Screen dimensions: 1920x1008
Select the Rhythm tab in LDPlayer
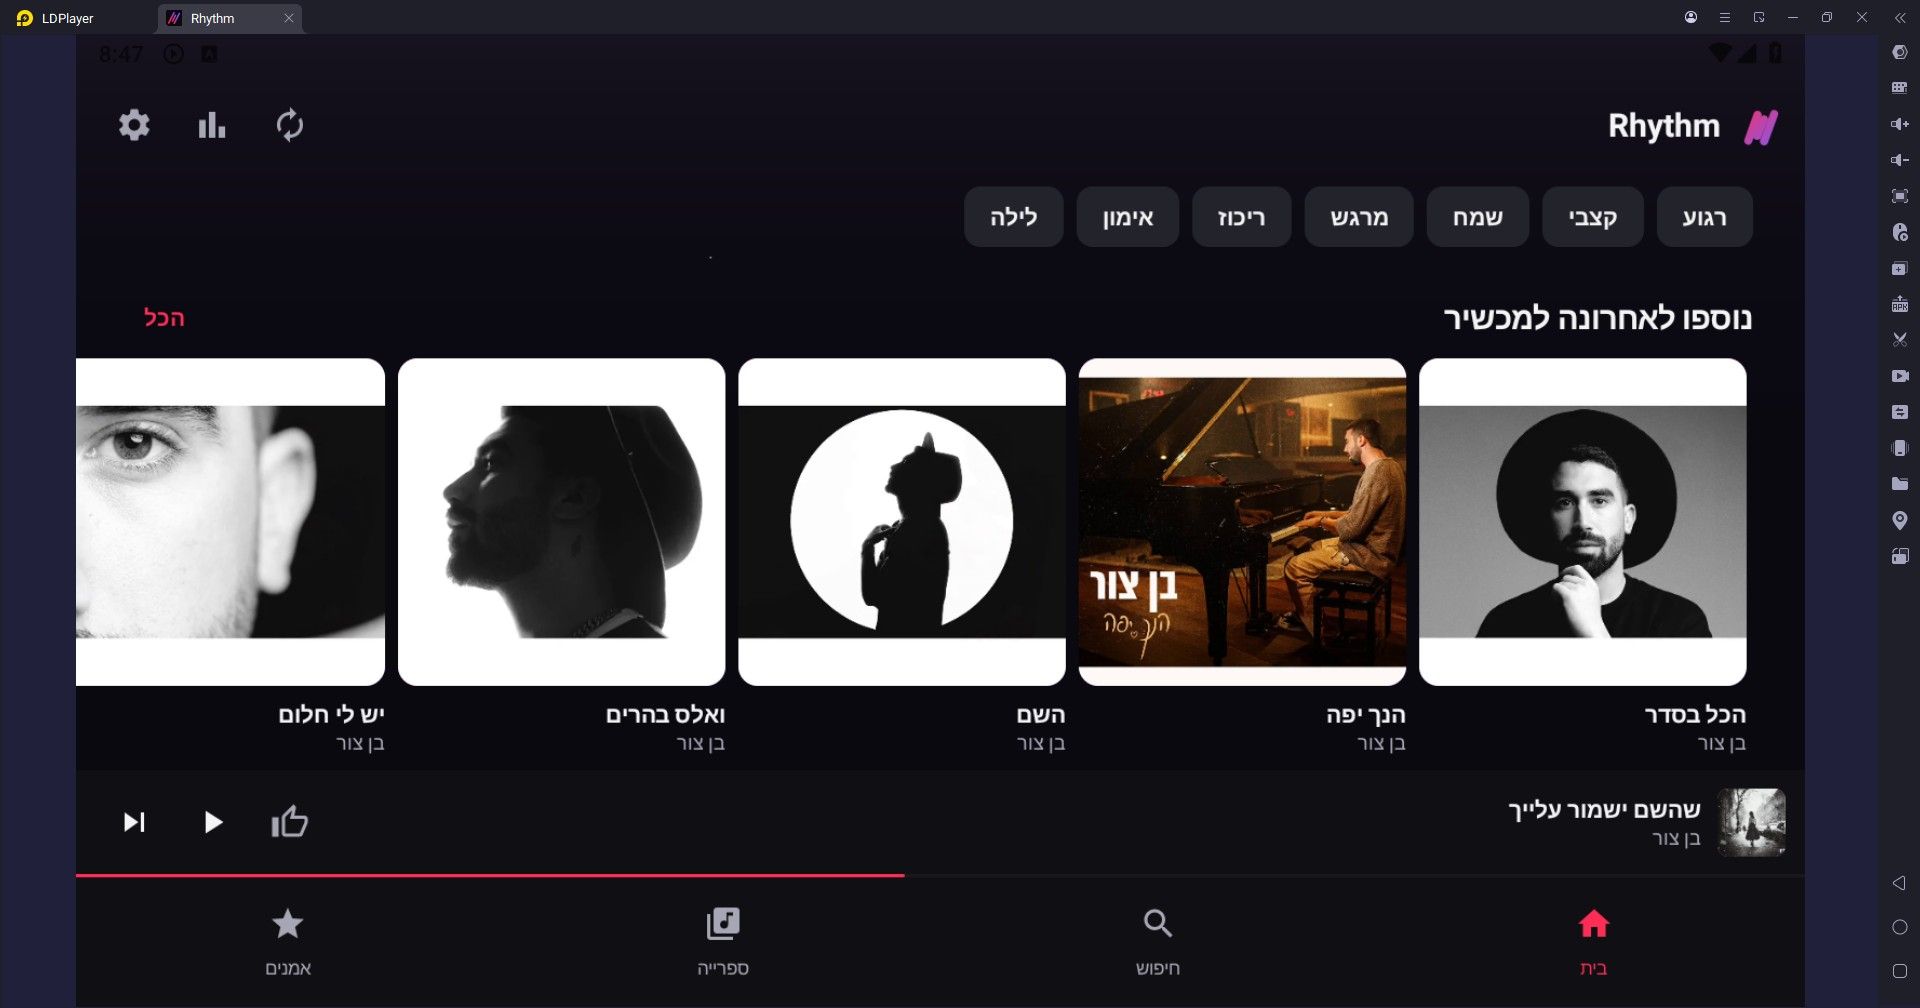coord(229,18)
